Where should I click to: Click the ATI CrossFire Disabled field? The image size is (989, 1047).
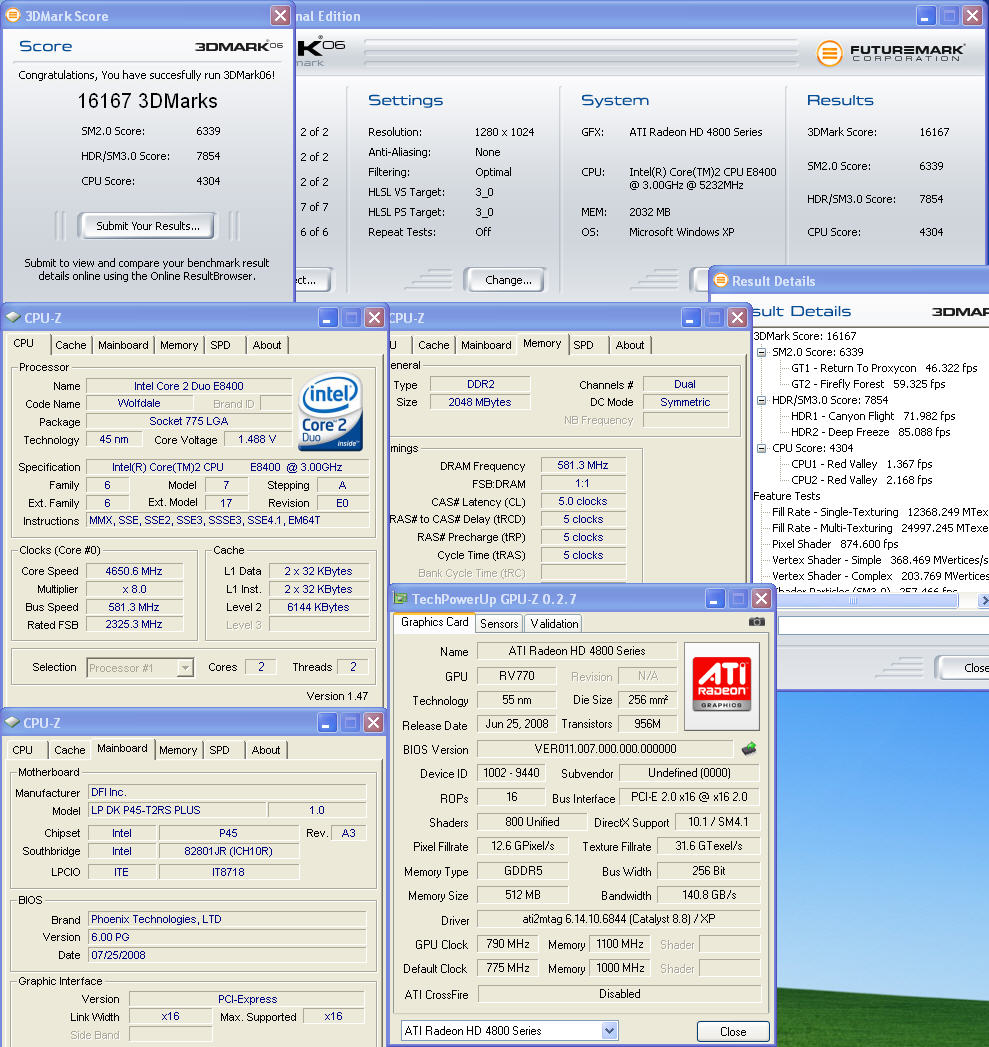click(619, 994)
